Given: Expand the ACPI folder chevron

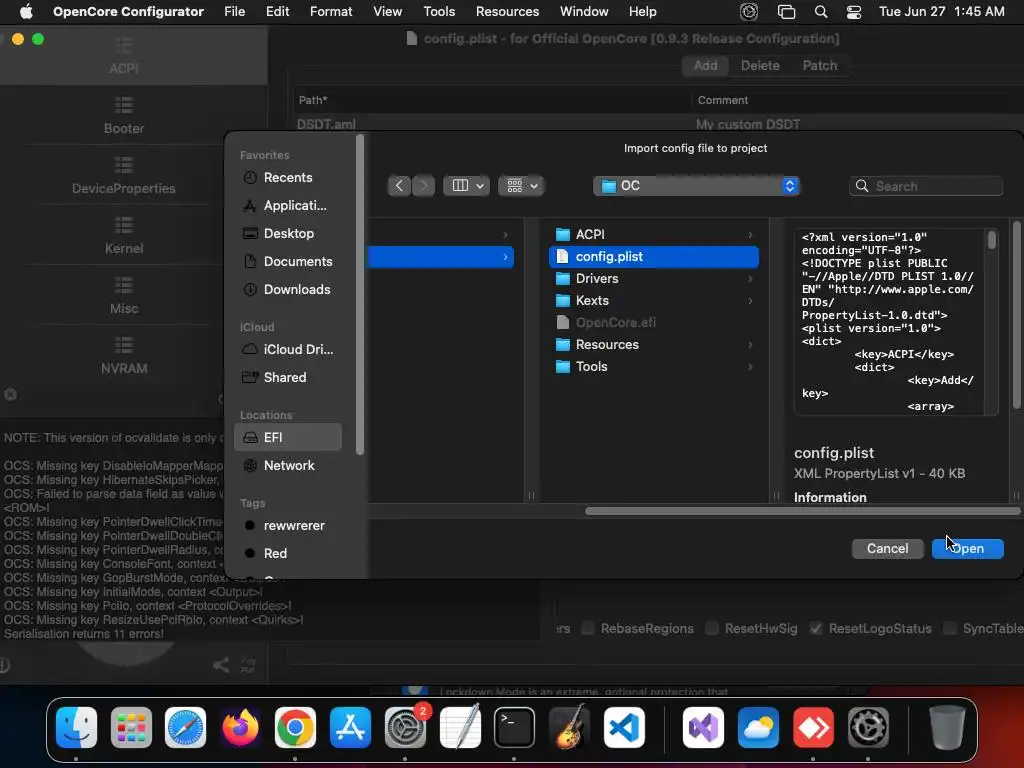Looking at the screenshot, I should (x=750, y=234).
